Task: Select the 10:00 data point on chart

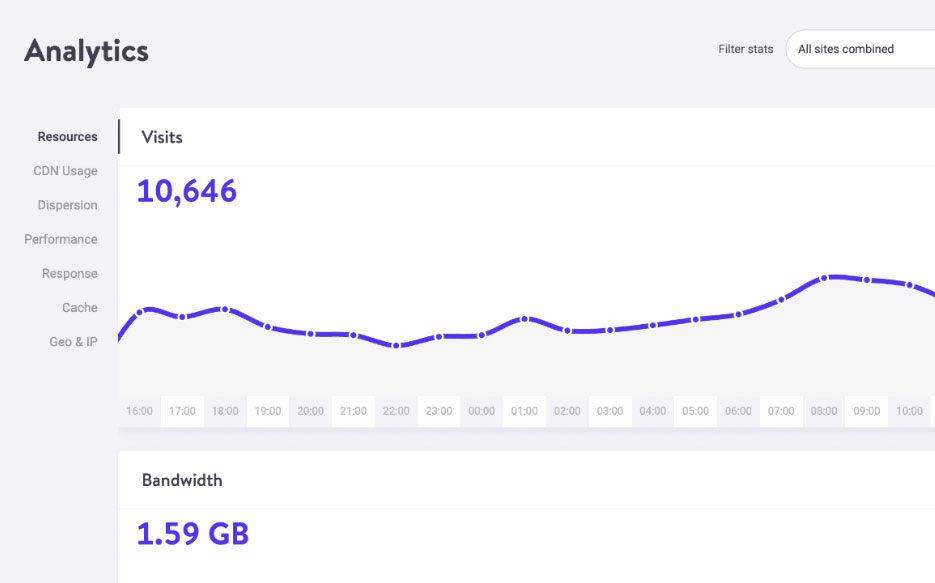Action: tap(909, 285)
